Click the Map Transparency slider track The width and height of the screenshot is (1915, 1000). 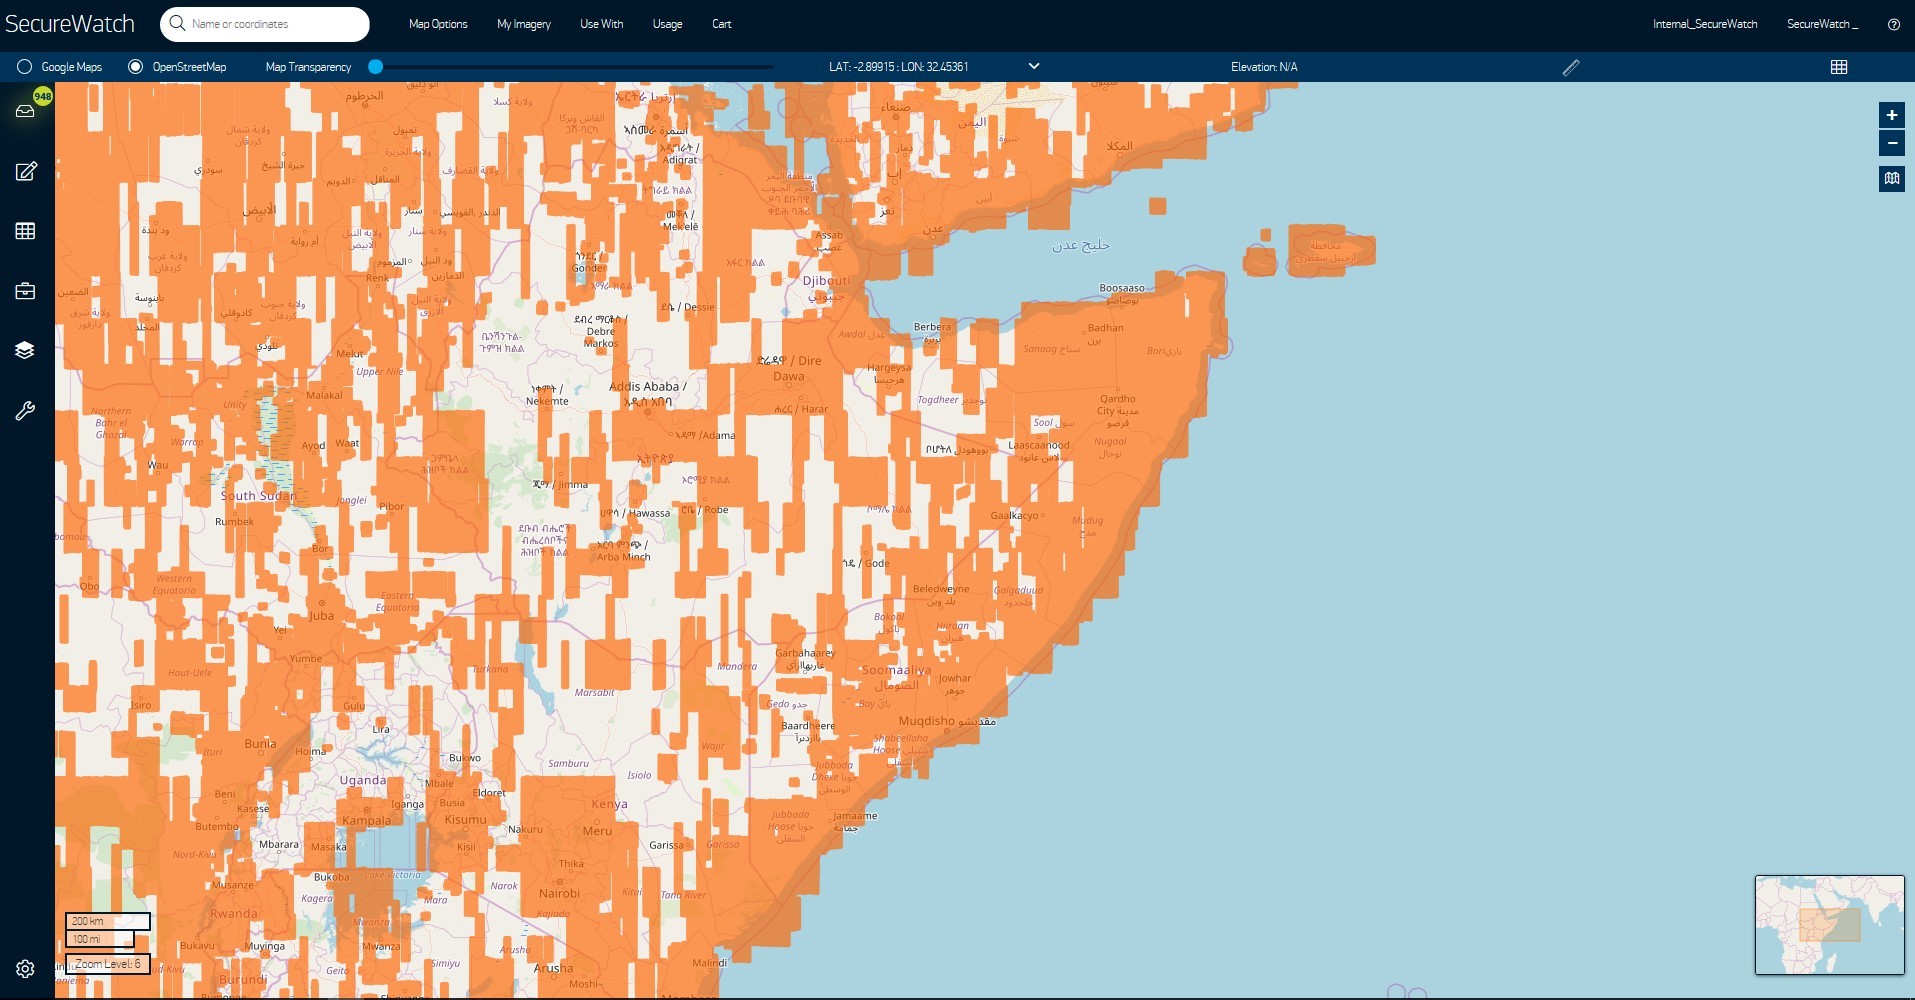[x=571, y=67]
